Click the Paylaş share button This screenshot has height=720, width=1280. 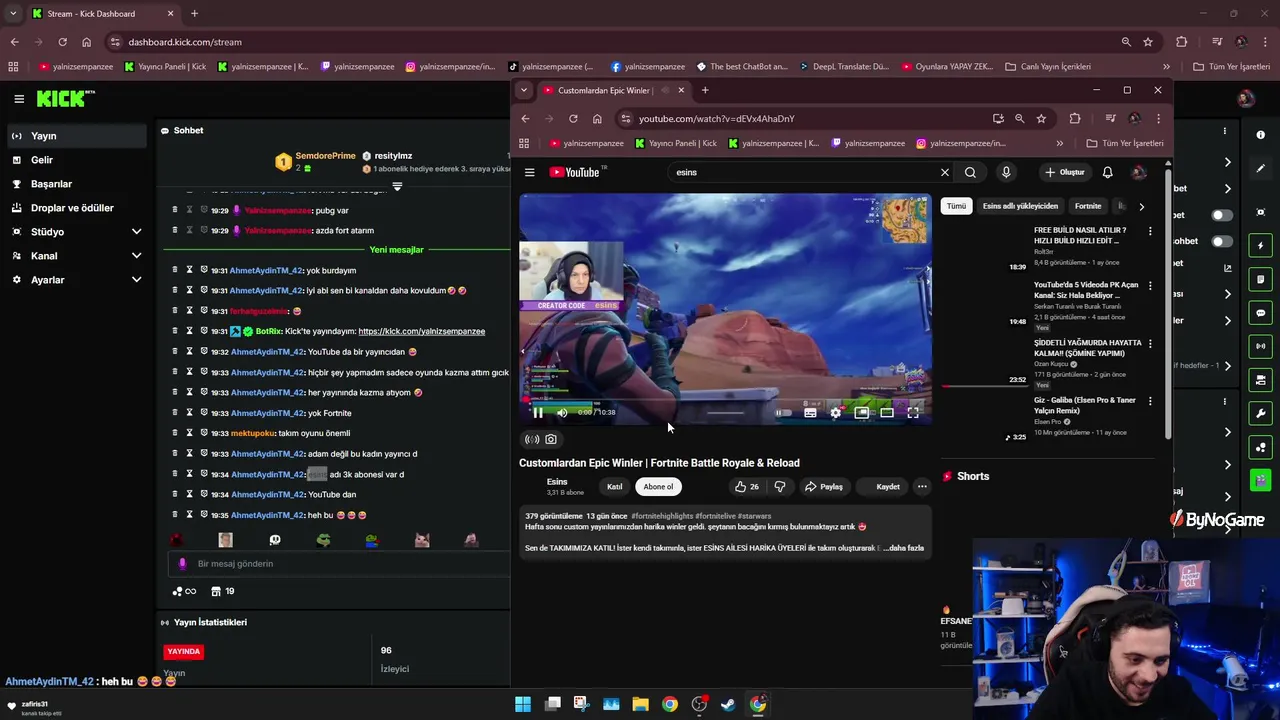[824, 487]
